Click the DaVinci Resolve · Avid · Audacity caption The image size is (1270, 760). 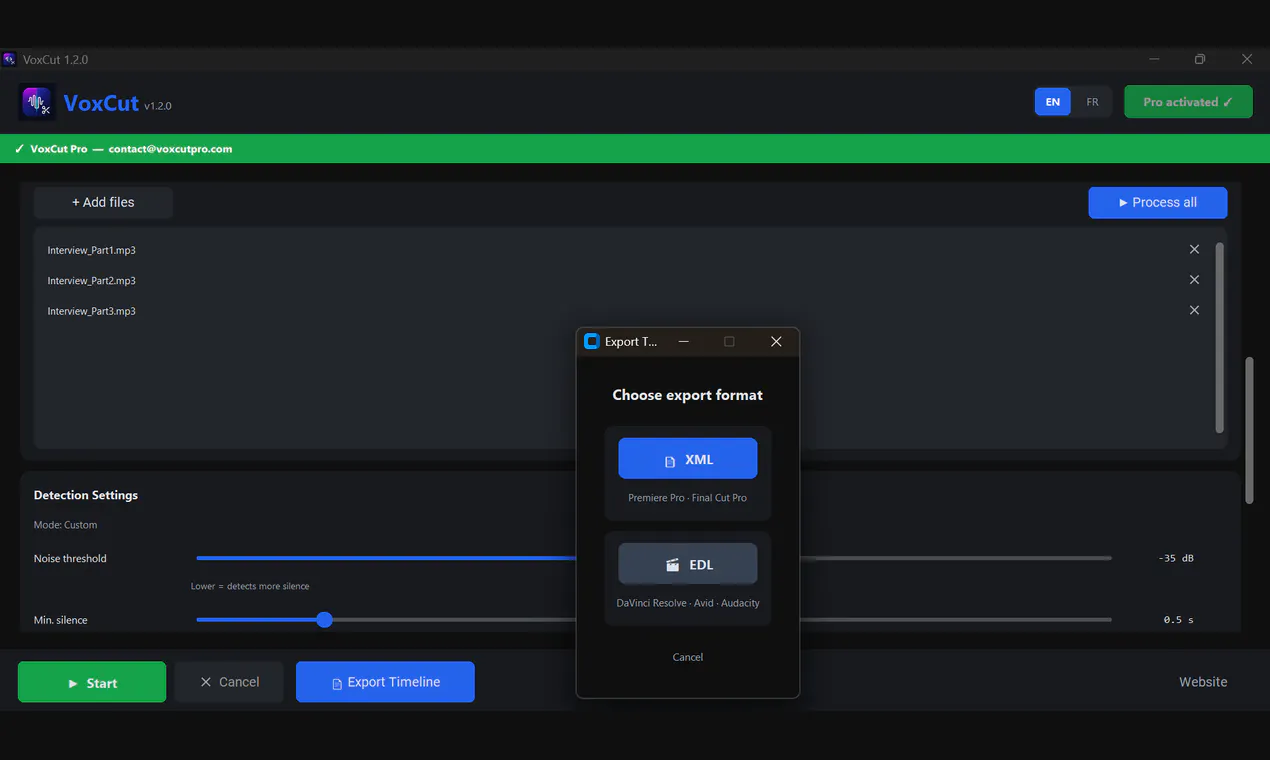(688, 603)
